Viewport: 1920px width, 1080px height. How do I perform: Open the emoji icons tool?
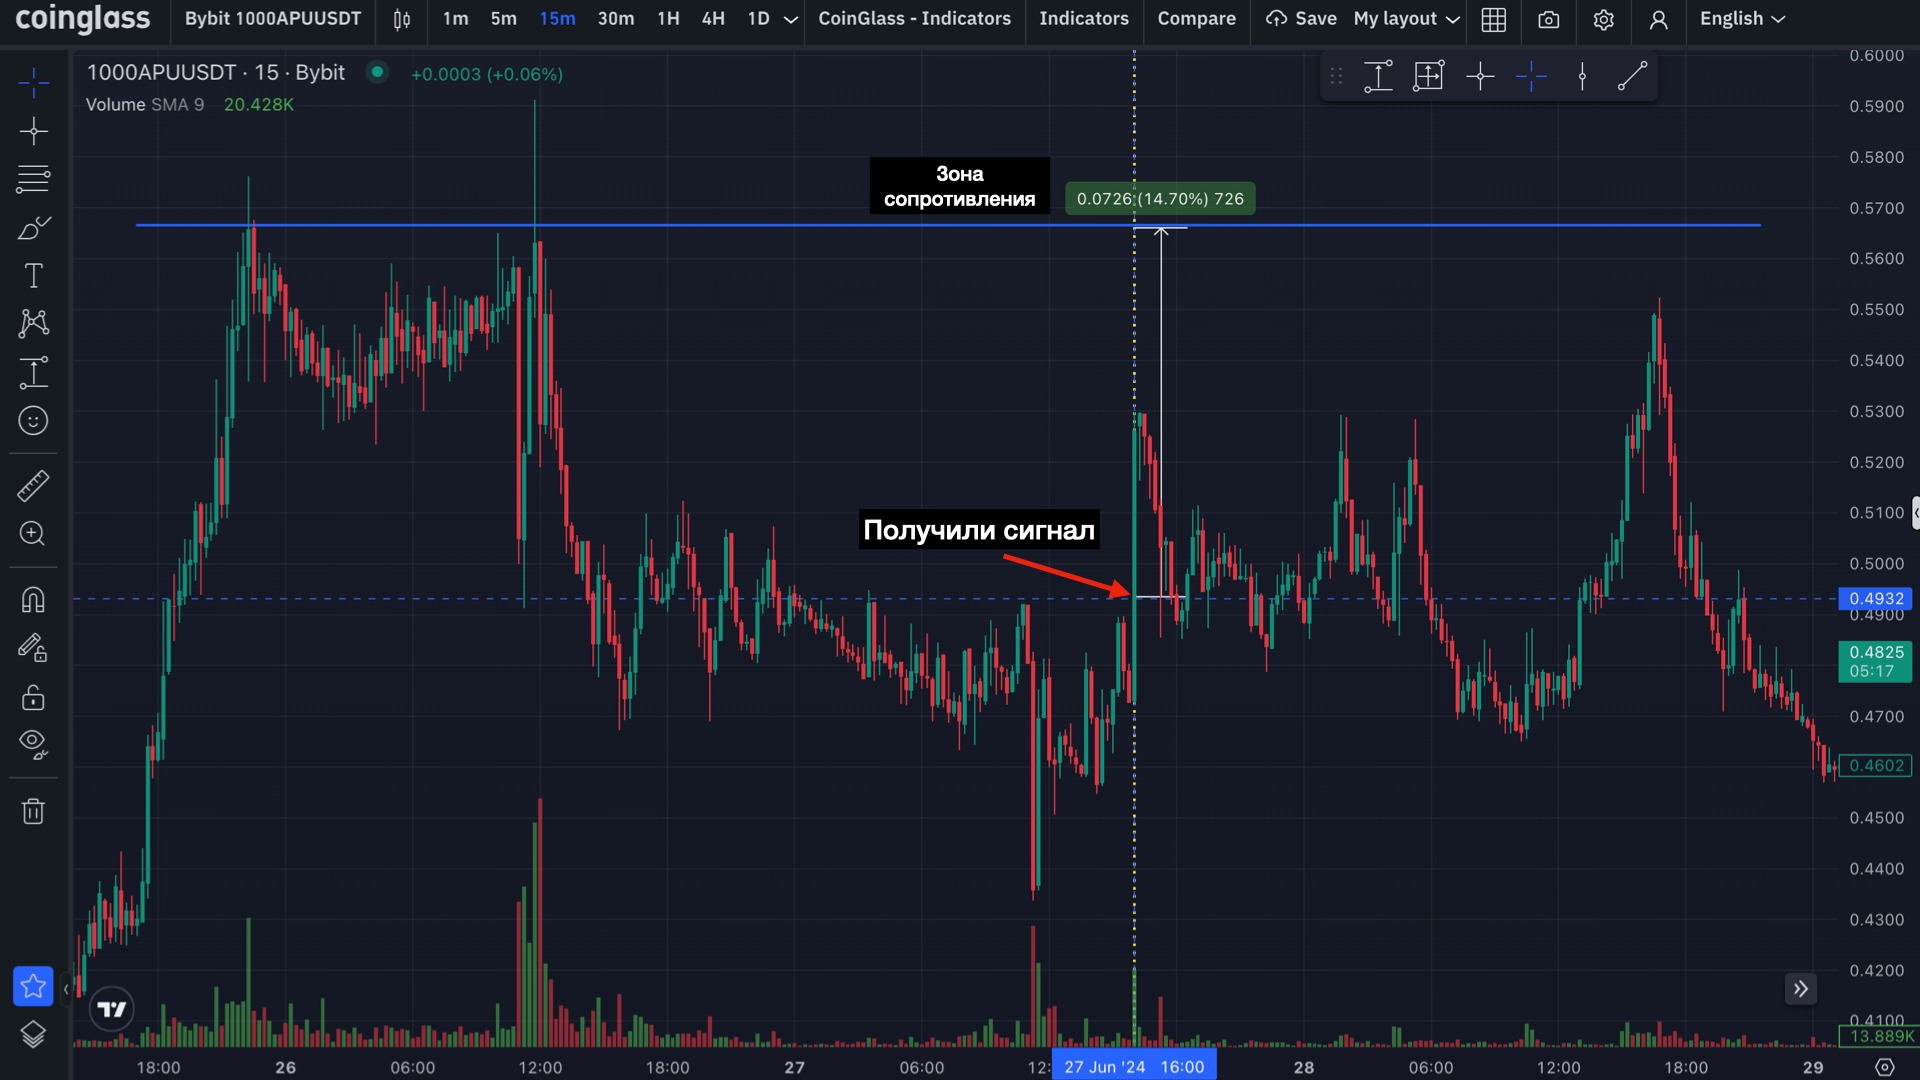pos(33,421)
